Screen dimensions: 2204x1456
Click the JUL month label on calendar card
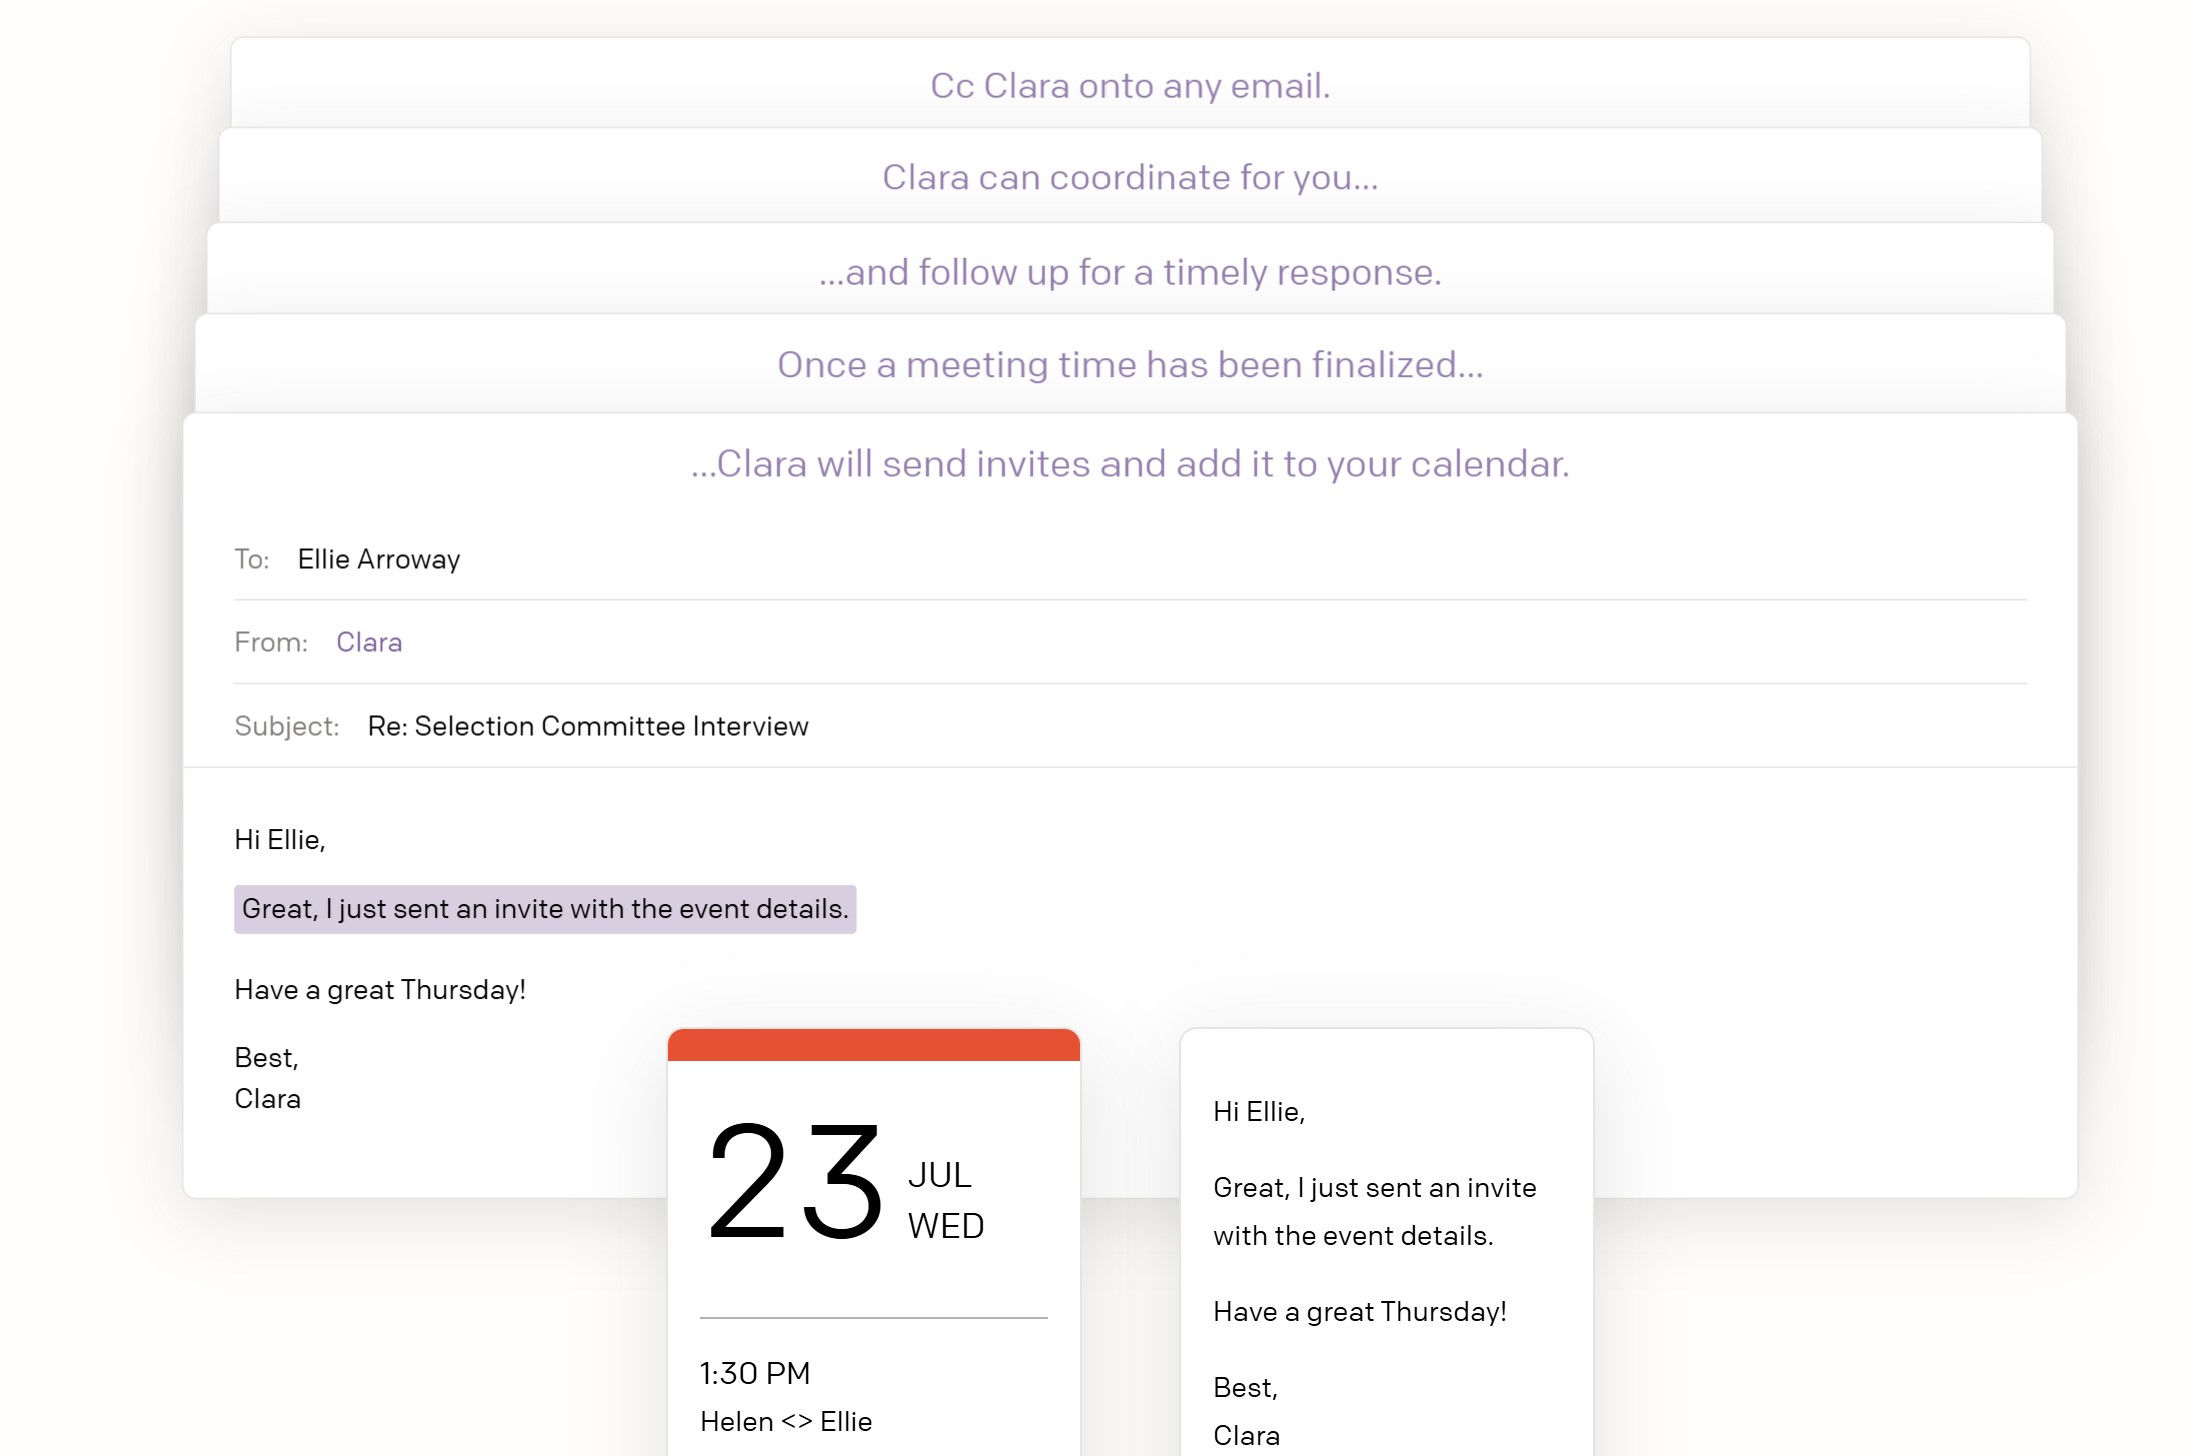click(940, 1175)
